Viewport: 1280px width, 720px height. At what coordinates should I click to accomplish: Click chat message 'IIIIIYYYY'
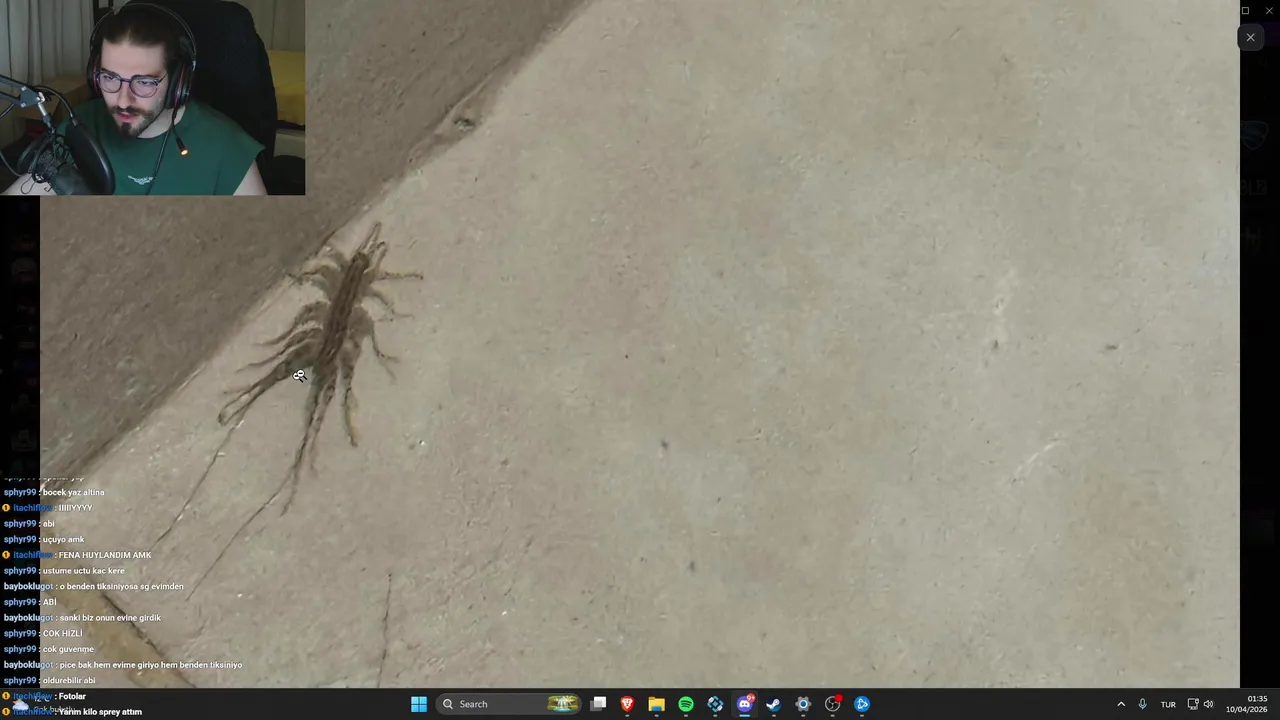point(75,508)
